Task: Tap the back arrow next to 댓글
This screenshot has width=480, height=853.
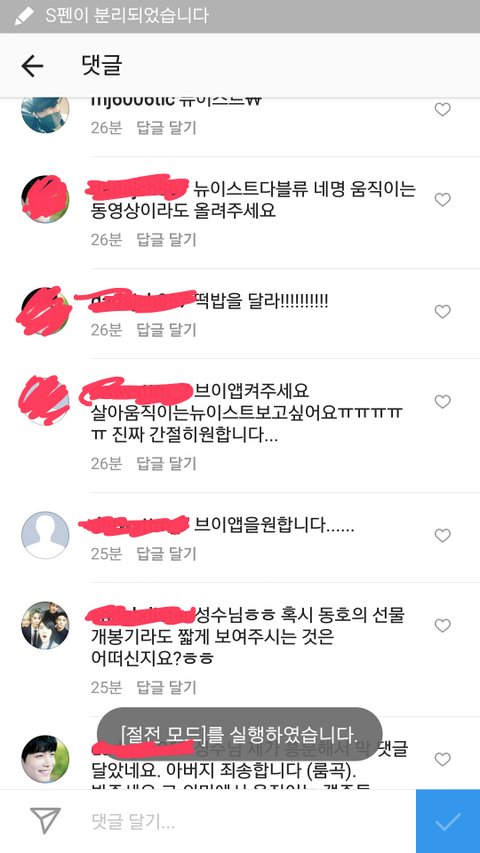Action: 32,66
